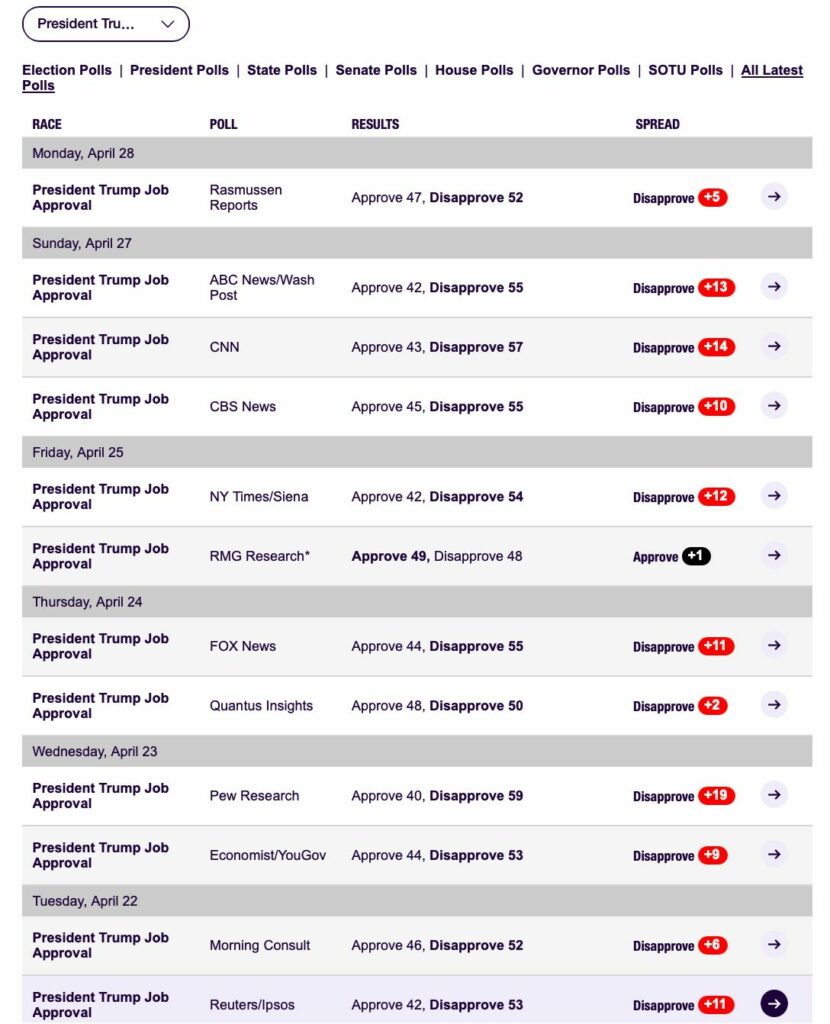Click the NY Times/Siena row arrow
Image resolution: width=830 pixels, height=1024 pixels.
(774, 496)
